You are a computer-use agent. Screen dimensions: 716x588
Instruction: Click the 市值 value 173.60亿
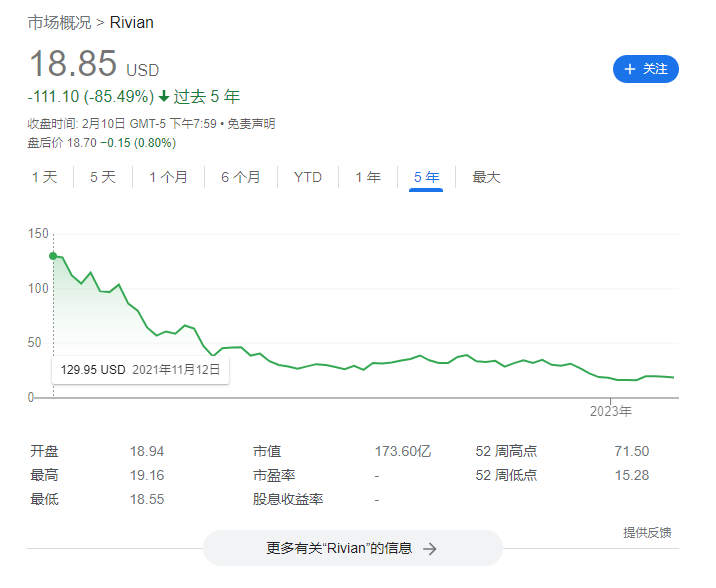coord(403,451)
